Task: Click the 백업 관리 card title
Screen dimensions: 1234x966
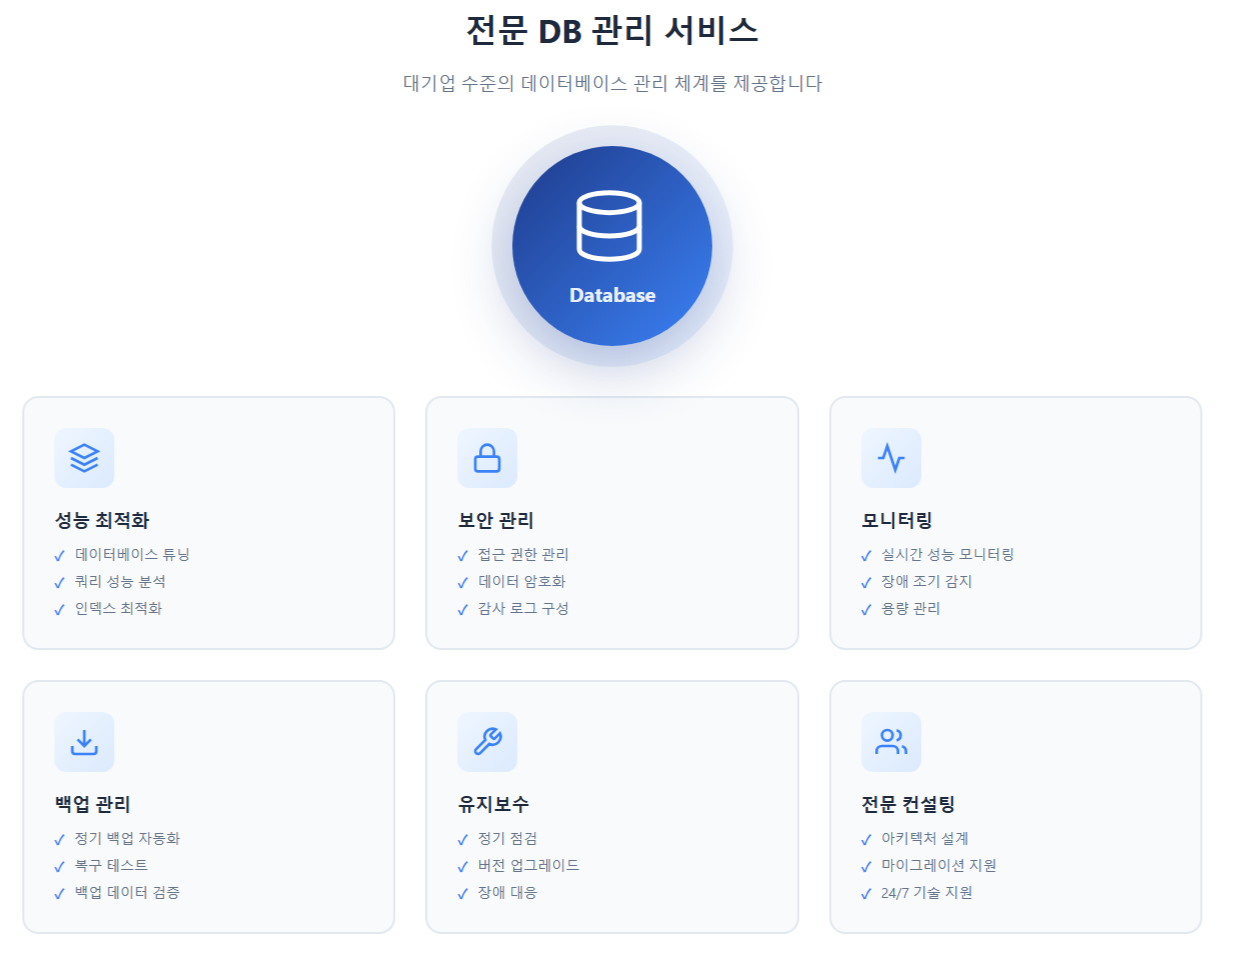Action: [93, 804]
